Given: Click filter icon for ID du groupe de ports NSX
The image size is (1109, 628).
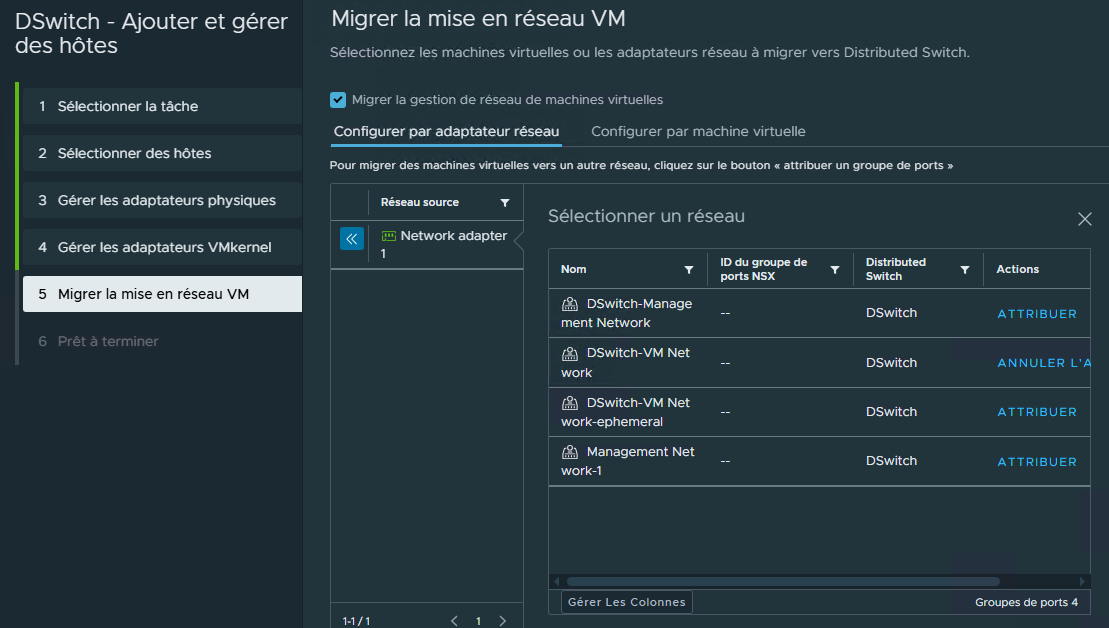Looking at the screenshot, I should pos(834,270).
